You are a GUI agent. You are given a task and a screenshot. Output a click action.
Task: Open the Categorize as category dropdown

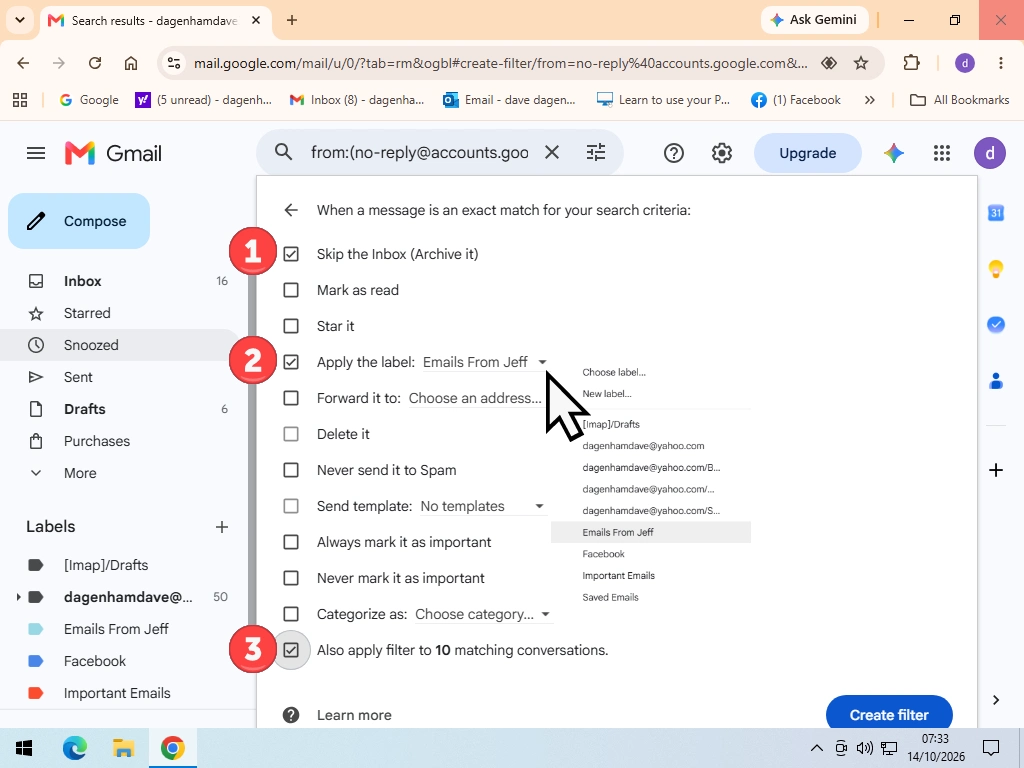[483, 615]
